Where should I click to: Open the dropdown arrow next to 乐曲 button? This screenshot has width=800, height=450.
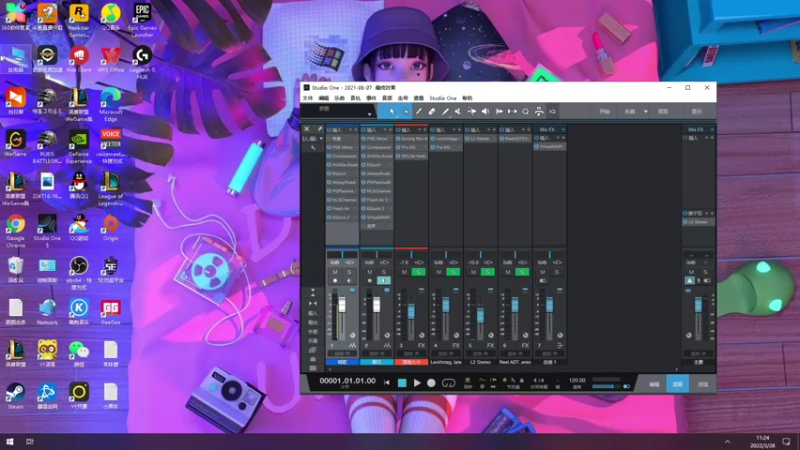(645, 111)
